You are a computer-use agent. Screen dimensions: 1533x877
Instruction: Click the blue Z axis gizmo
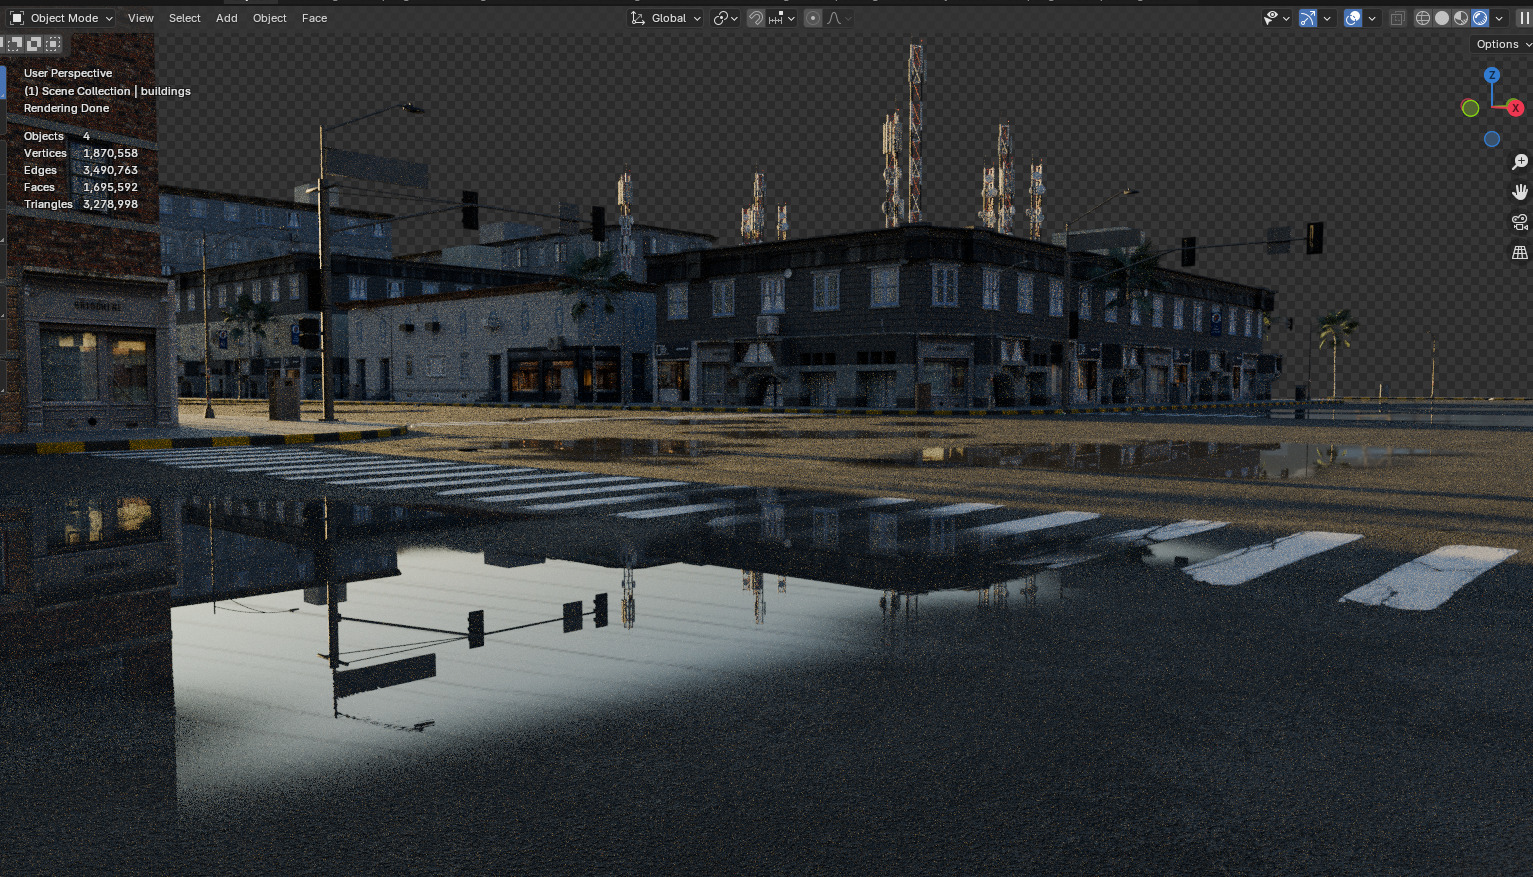click(x=1492, y=75)
